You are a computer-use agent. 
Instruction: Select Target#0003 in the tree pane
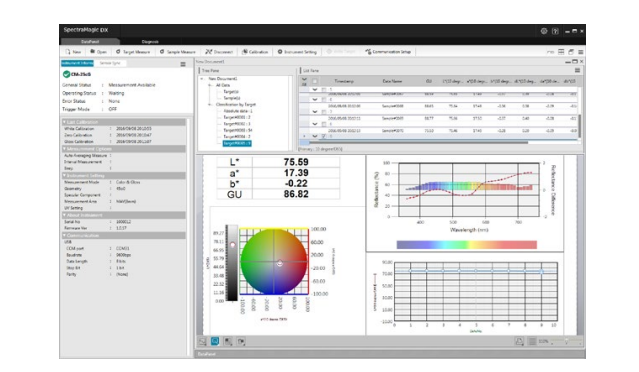coord(238,130)
